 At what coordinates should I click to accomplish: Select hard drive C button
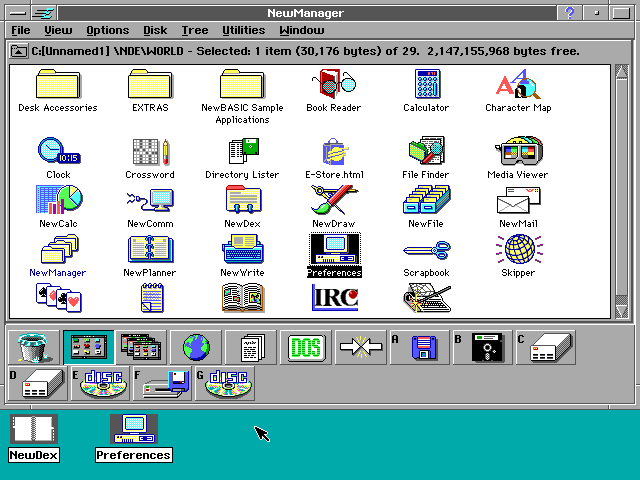click(546, 347)
